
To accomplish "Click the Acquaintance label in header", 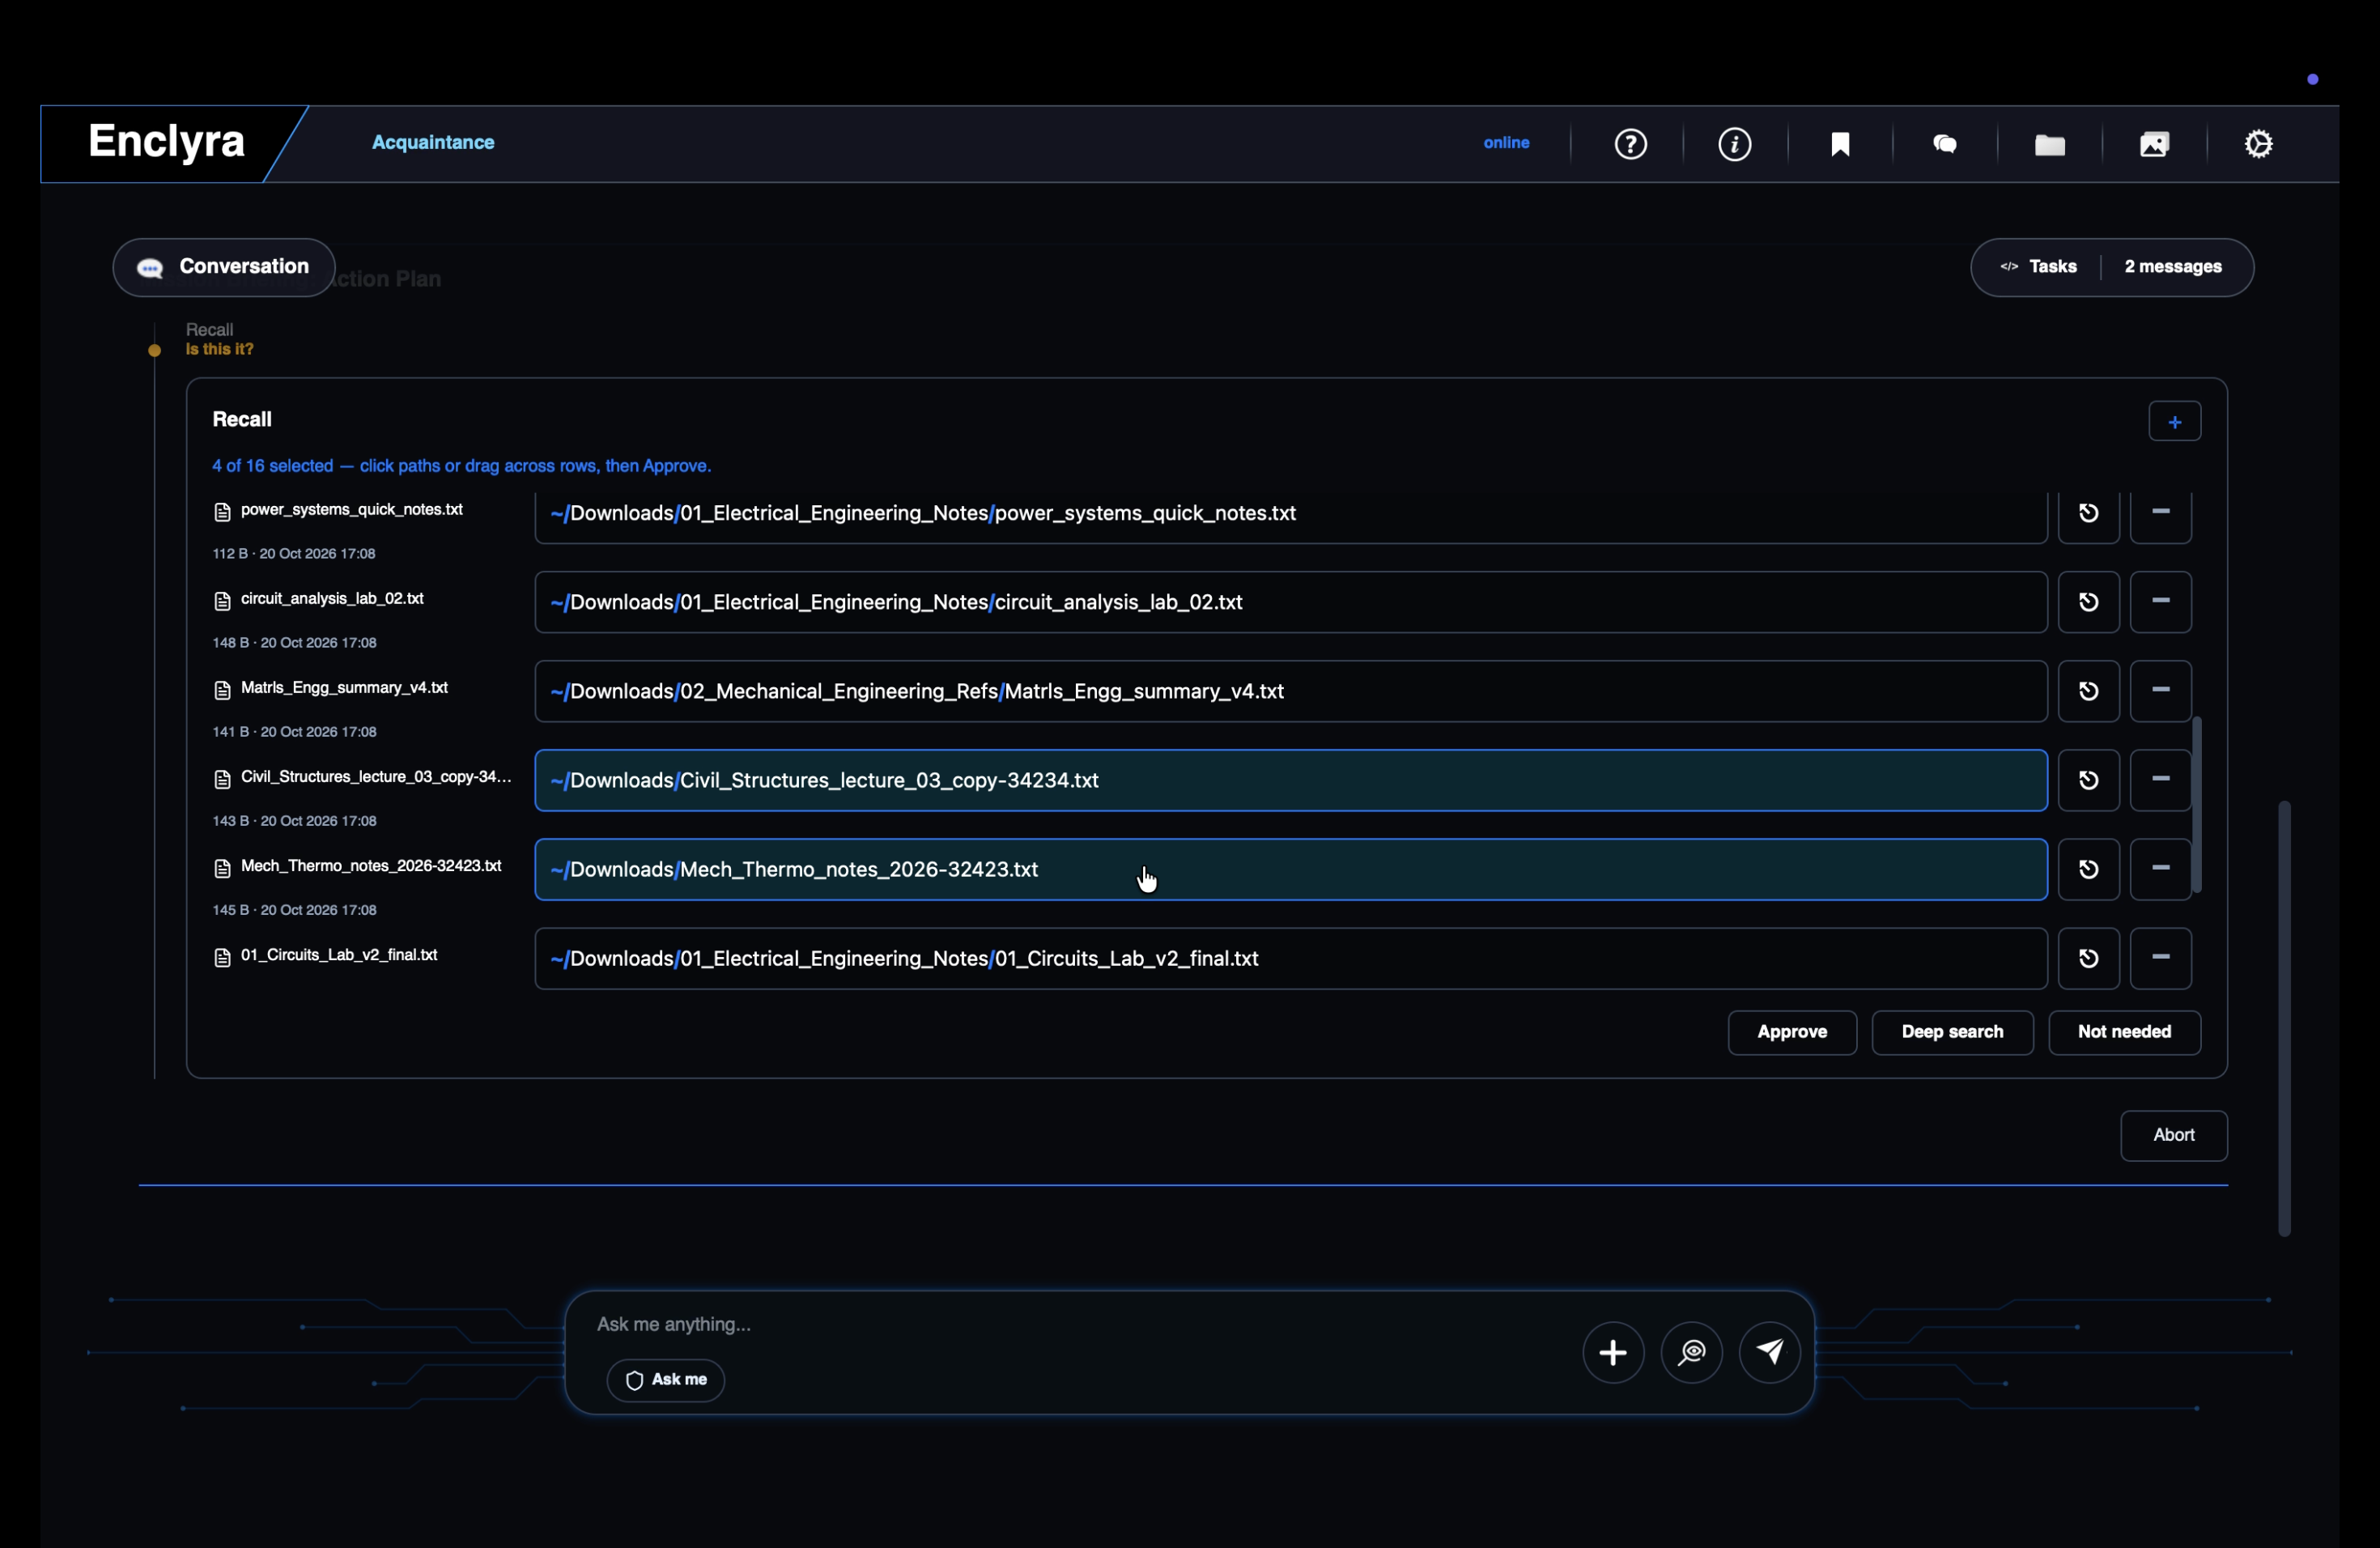I will tap(433, 143).
